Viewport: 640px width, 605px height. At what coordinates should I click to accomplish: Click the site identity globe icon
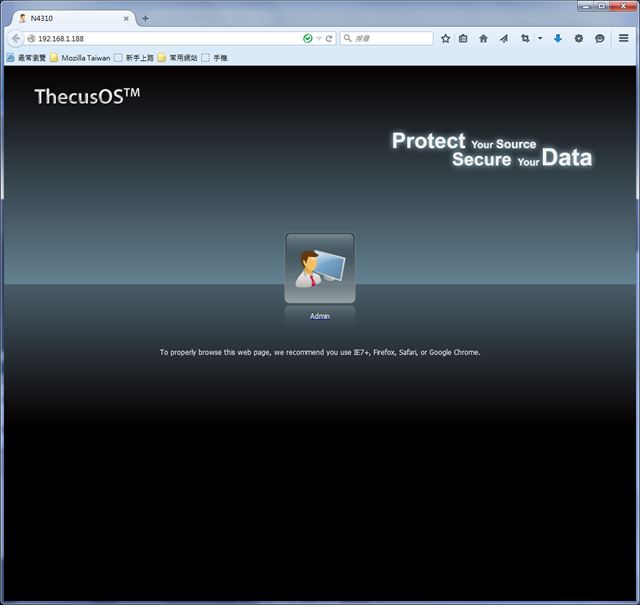point(31,38)
